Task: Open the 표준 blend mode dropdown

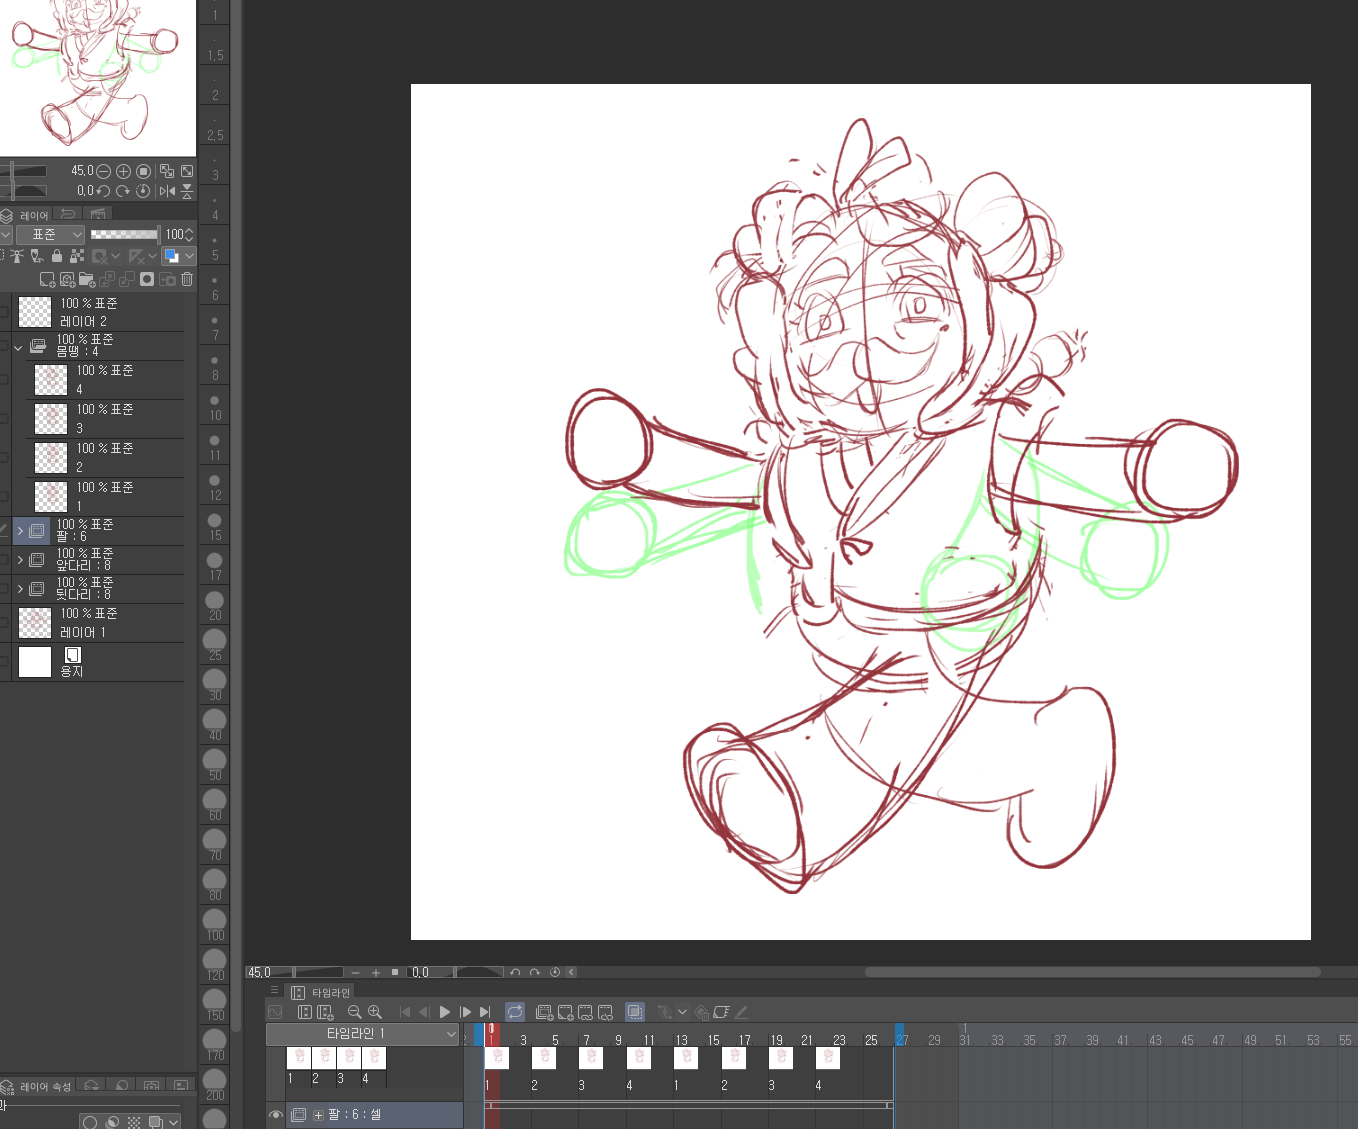Action: click(50, 234)
